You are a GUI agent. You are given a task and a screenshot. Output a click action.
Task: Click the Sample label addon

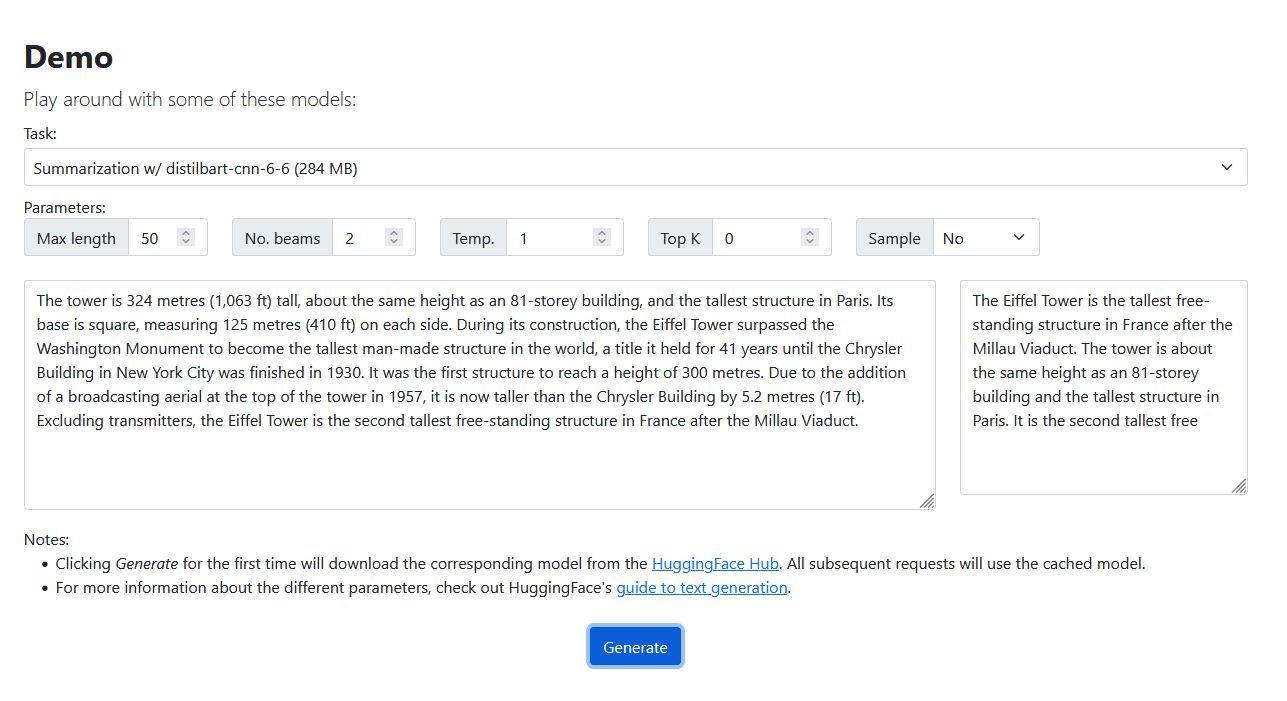point(895,237)
